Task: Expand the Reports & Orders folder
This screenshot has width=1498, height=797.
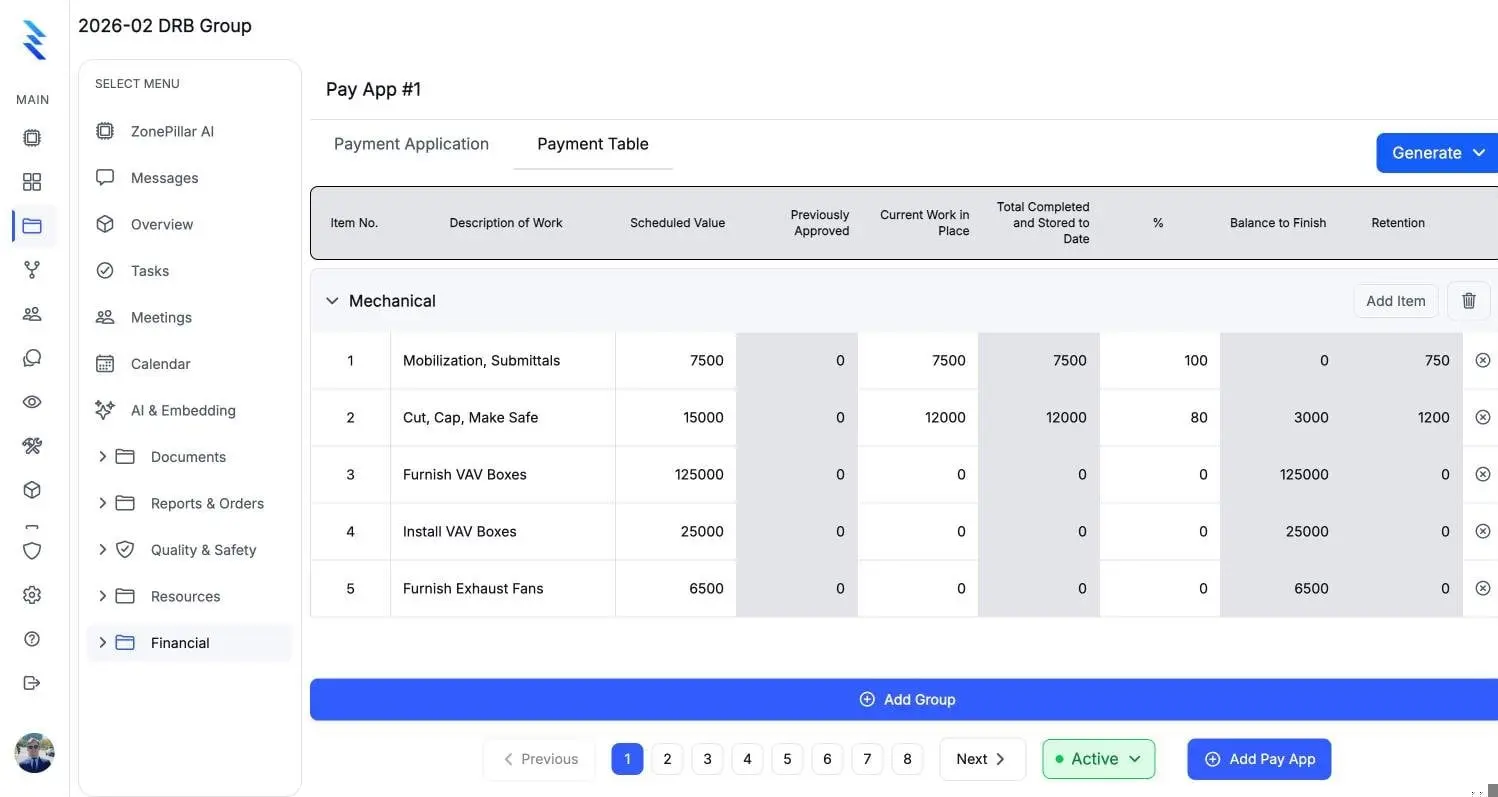Action: (102, 503)
